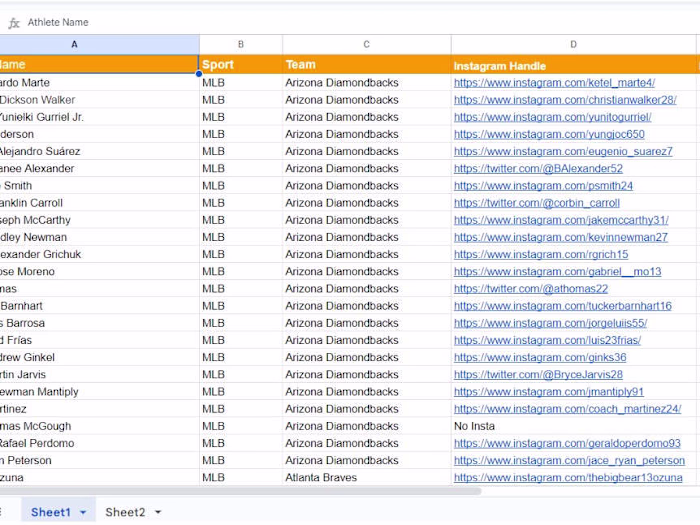Select the Atlanta Braves team cell
The width and height of the screenshot is (700, 525).
pos(367,478)
